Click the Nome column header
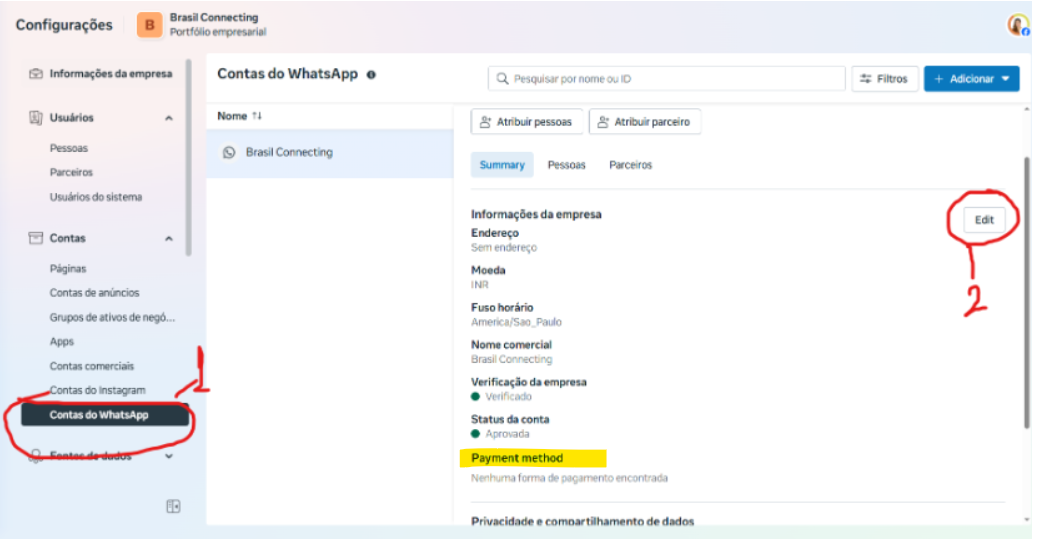Image resolution: width=1040 pixels, height=542 pixels. coord(232,115)
